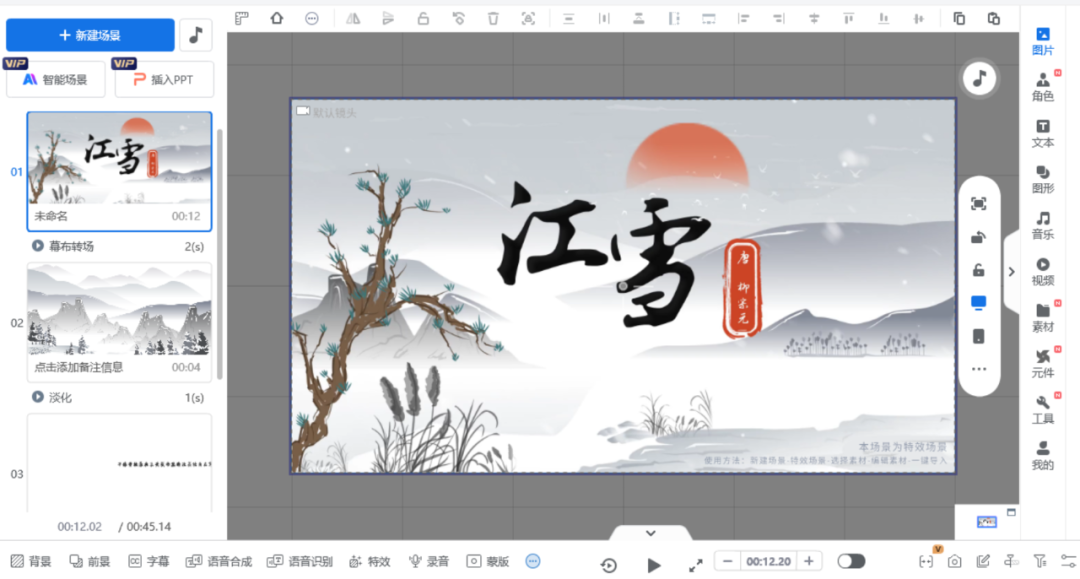Expand the panel collapse chevron below canvas

click(x=650, y=532)
